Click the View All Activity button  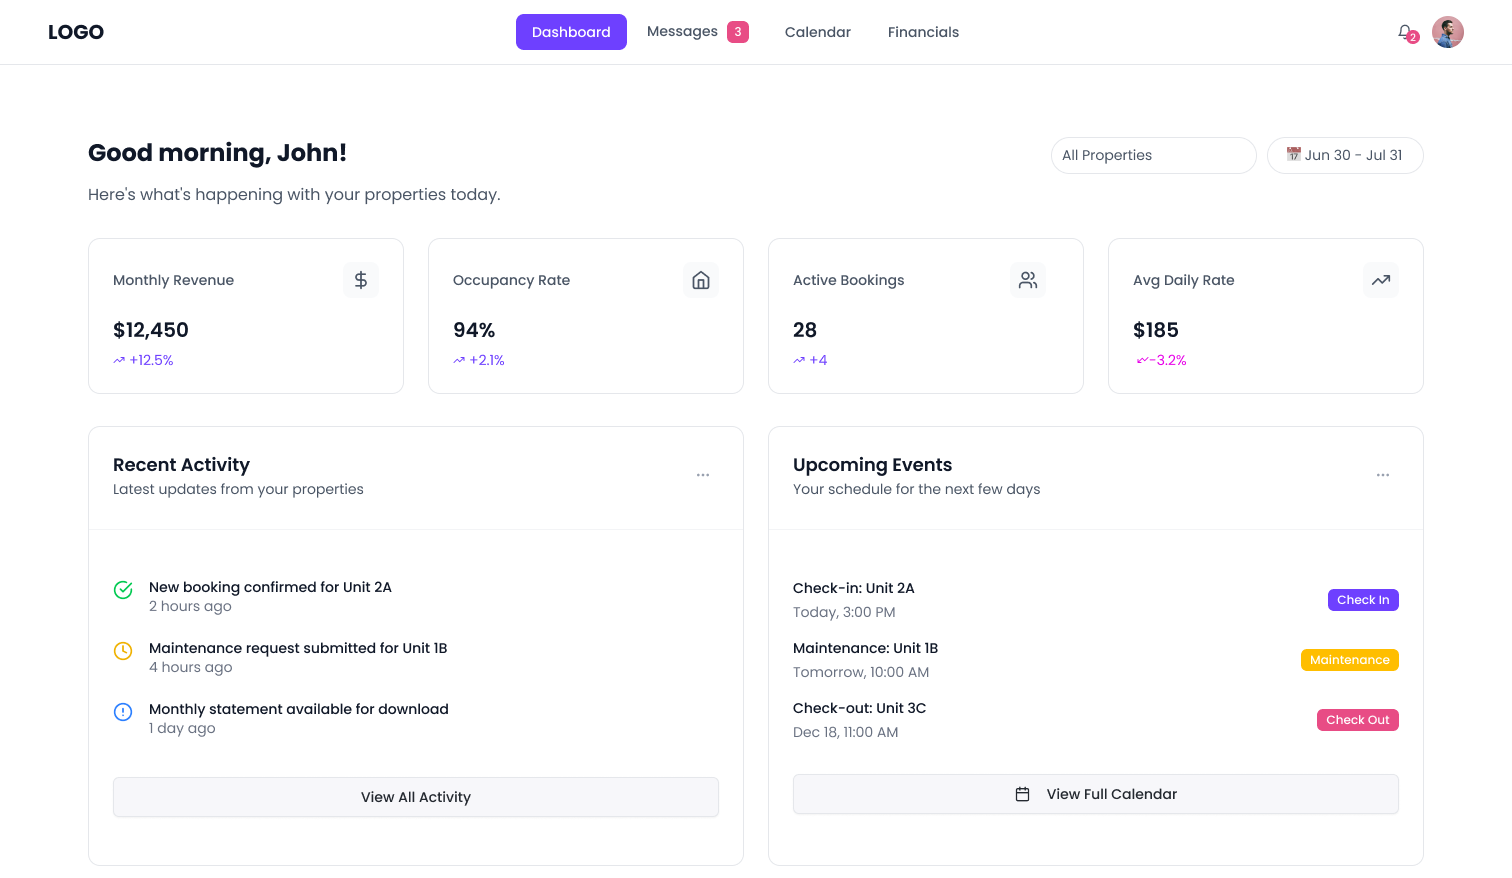[415, 797]
